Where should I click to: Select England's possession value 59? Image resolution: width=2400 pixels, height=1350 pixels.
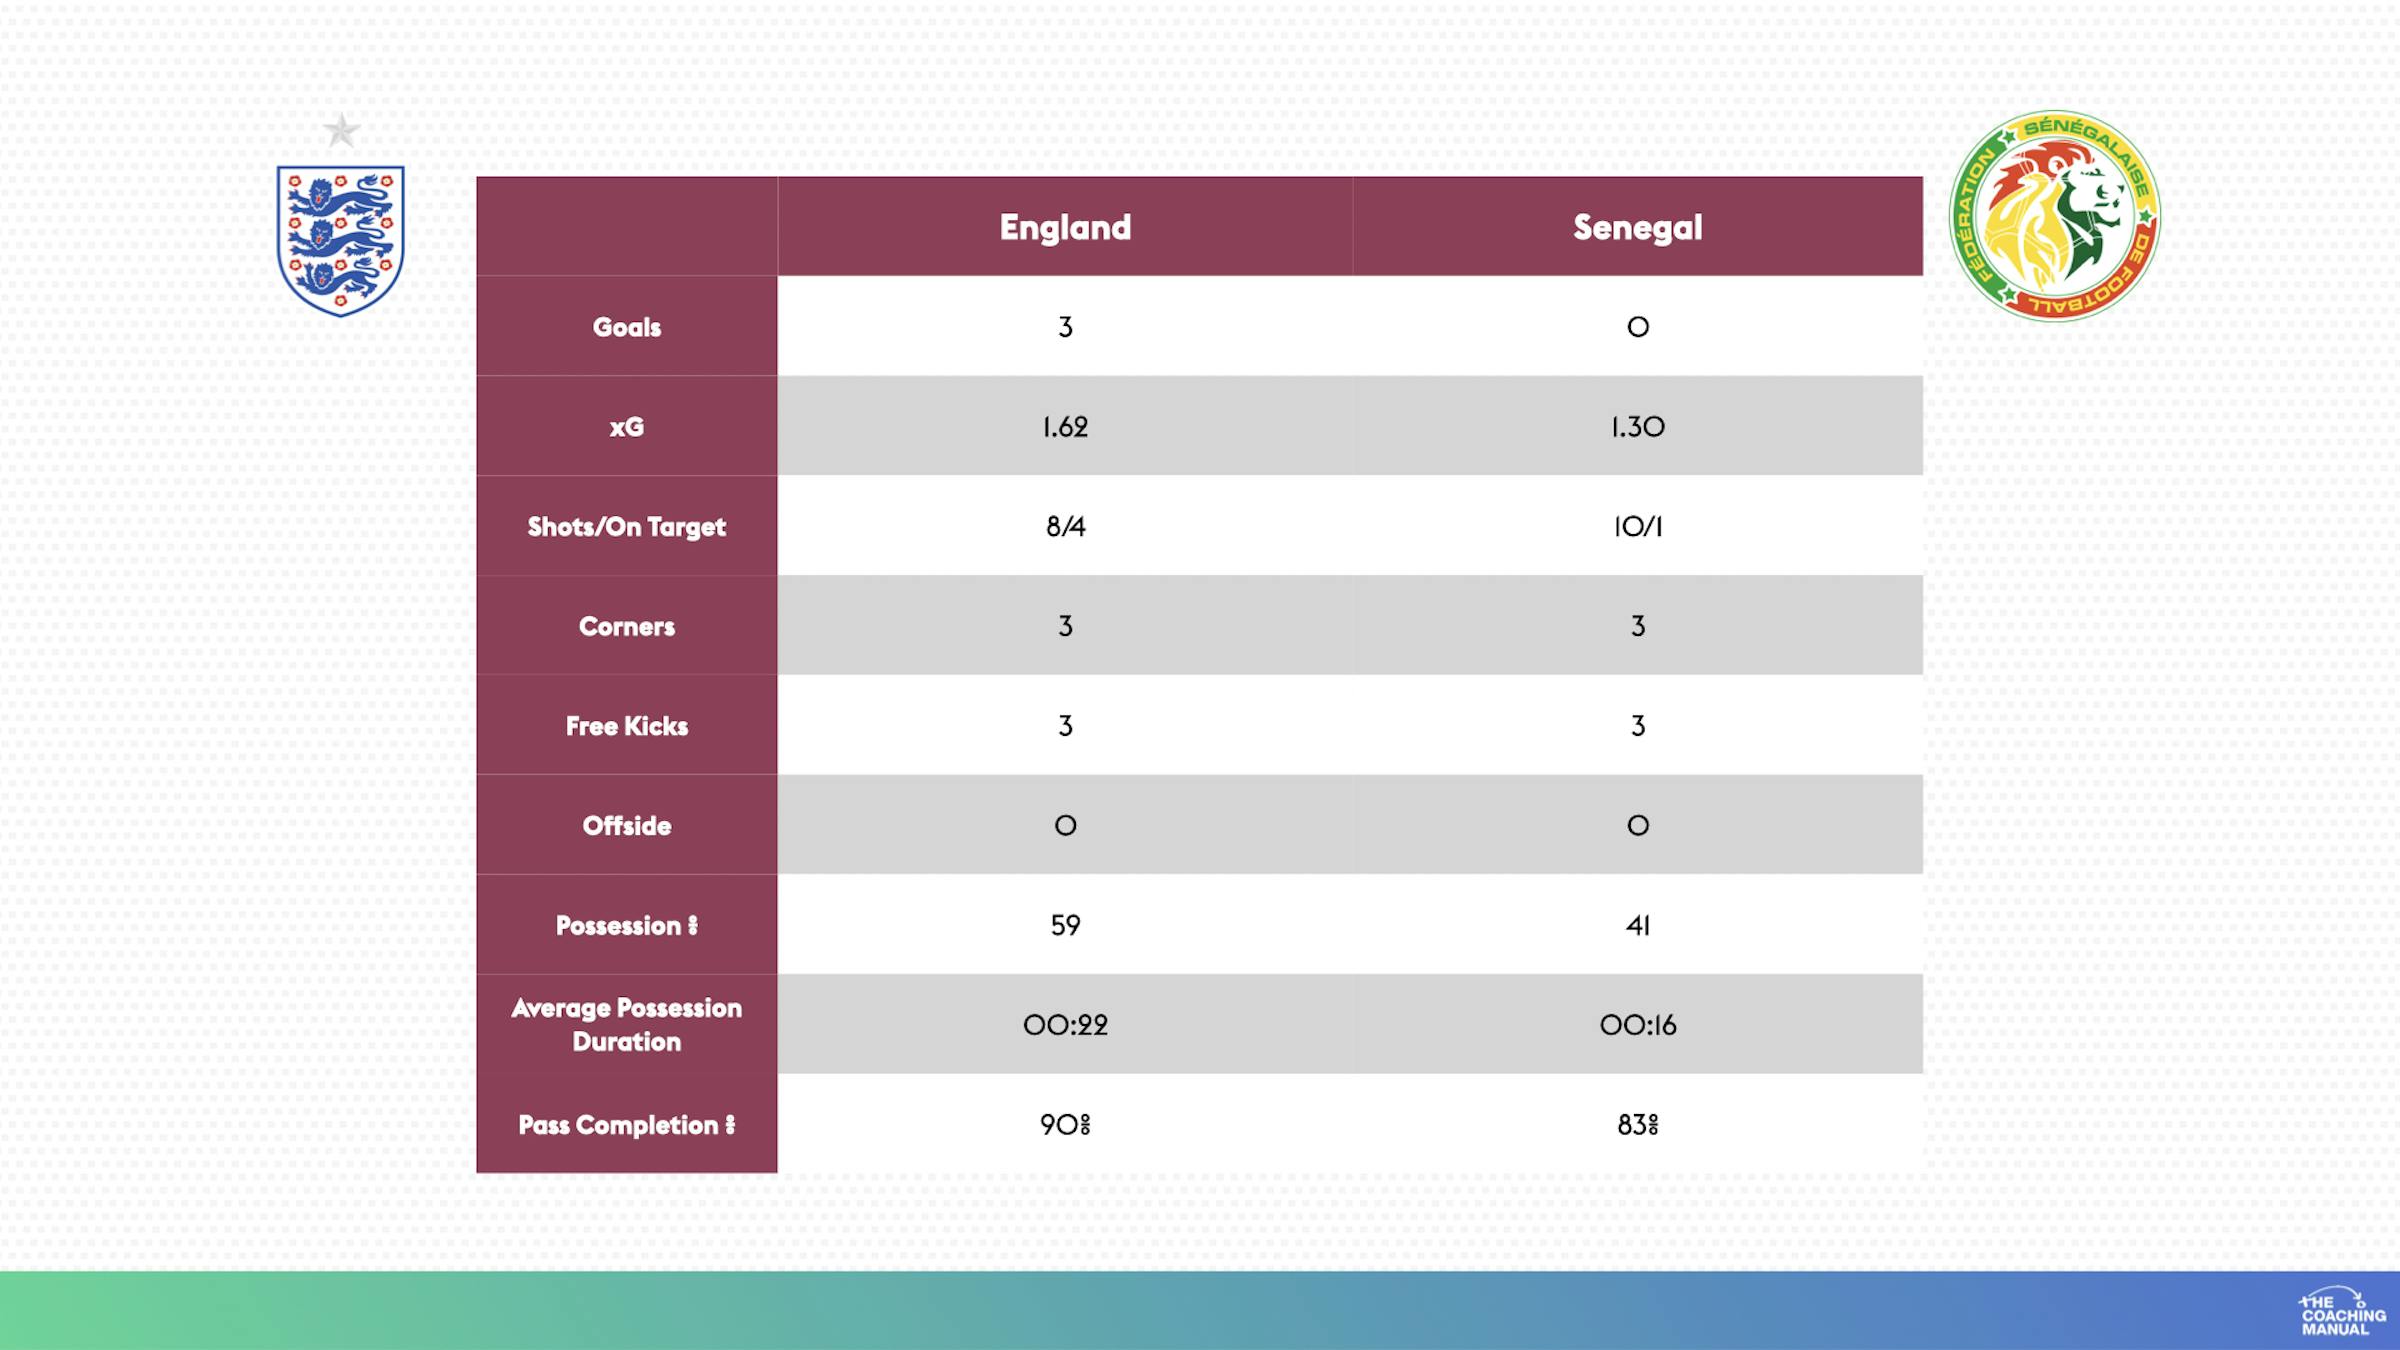pos(1065,925)
